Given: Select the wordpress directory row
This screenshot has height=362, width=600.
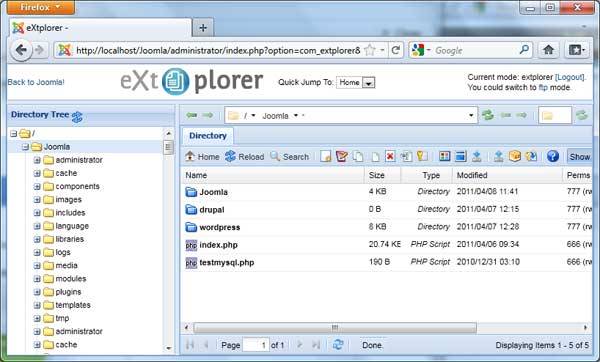Looking at the screenshot, I should point(386,227).
